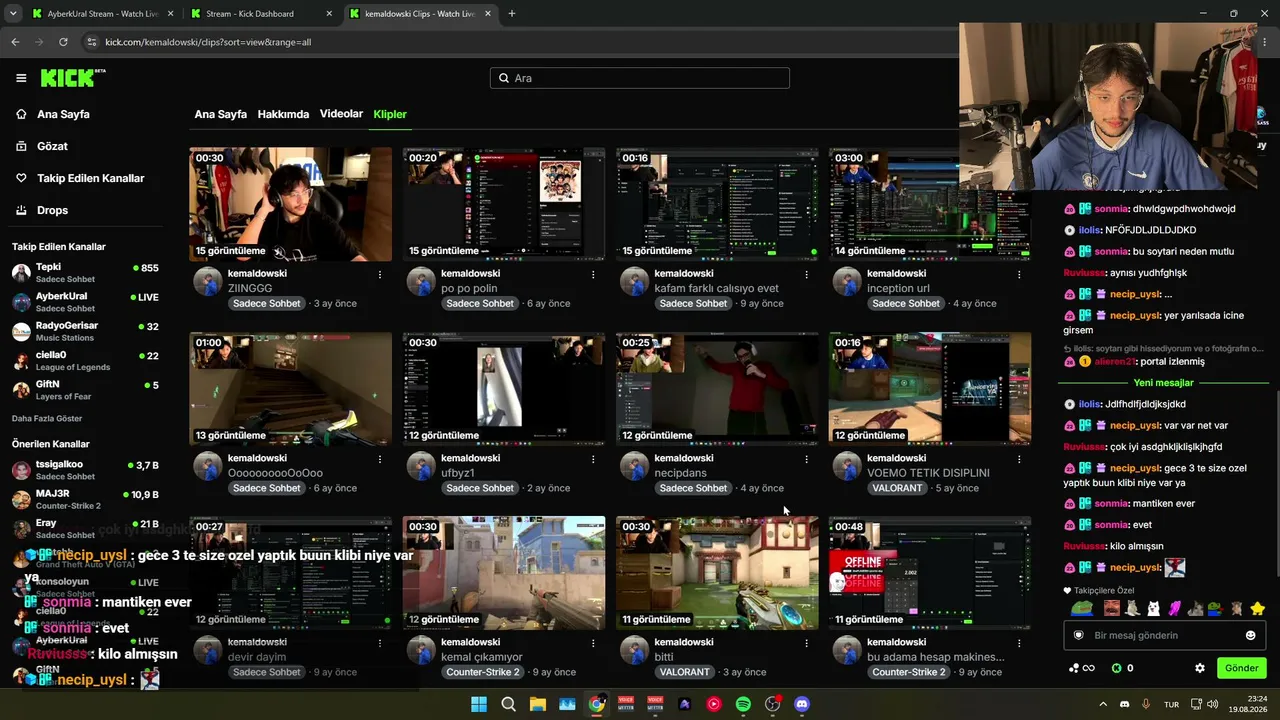Insert the laughing man face emote
This screenshot has width=1280, height=720.
point(1111,608)
